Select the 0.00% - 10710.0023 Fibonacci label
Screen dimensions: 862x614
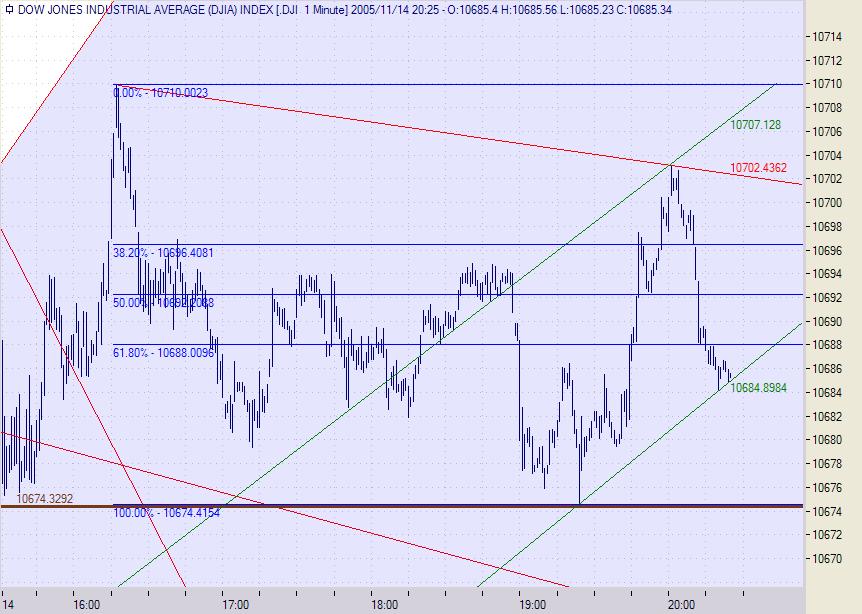[x=161, y=93]
